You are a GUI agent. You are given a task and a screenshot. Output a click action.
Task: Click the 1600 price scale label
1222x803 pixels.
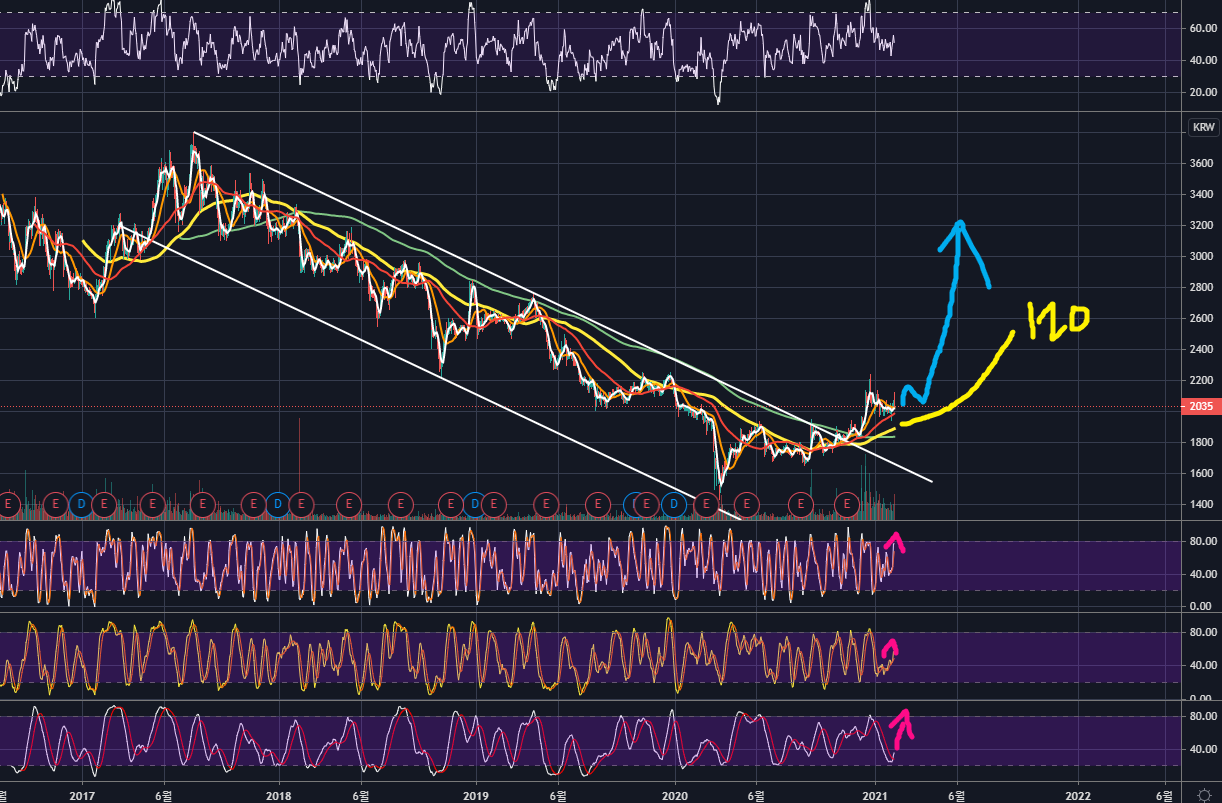coord(1201,473)
